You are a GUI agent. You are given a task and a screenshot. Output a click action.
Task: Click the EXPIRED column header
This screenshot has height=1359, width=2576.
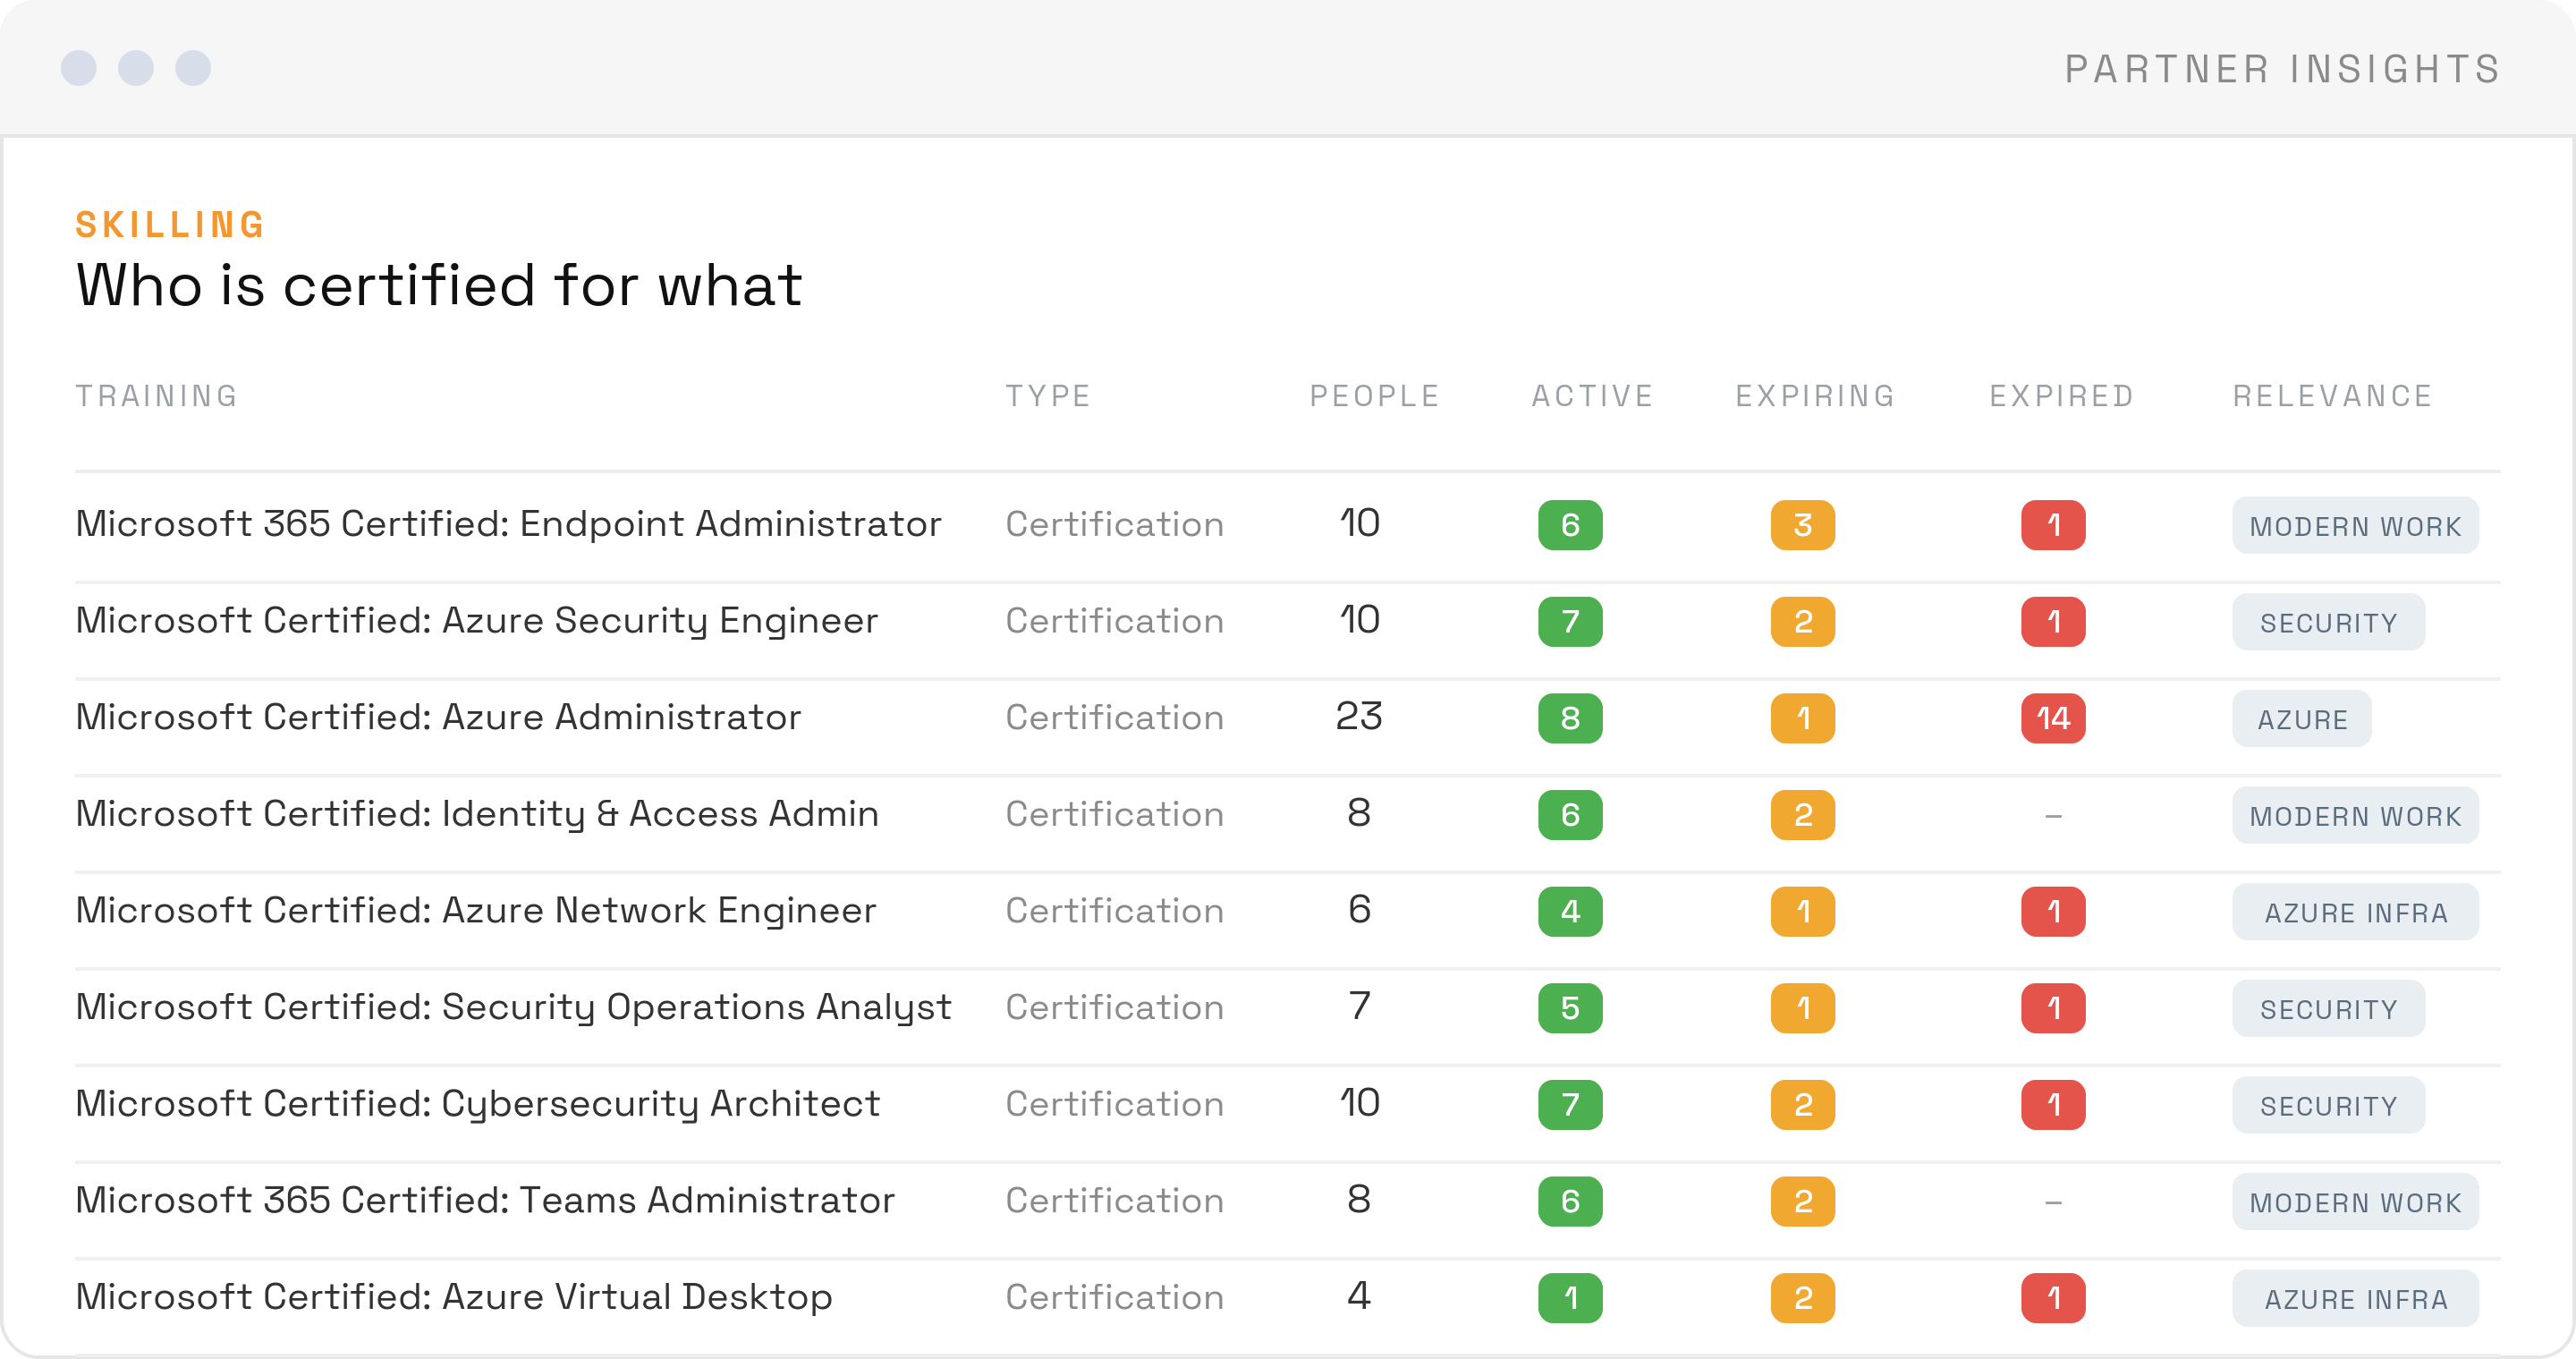point(2062,396)
